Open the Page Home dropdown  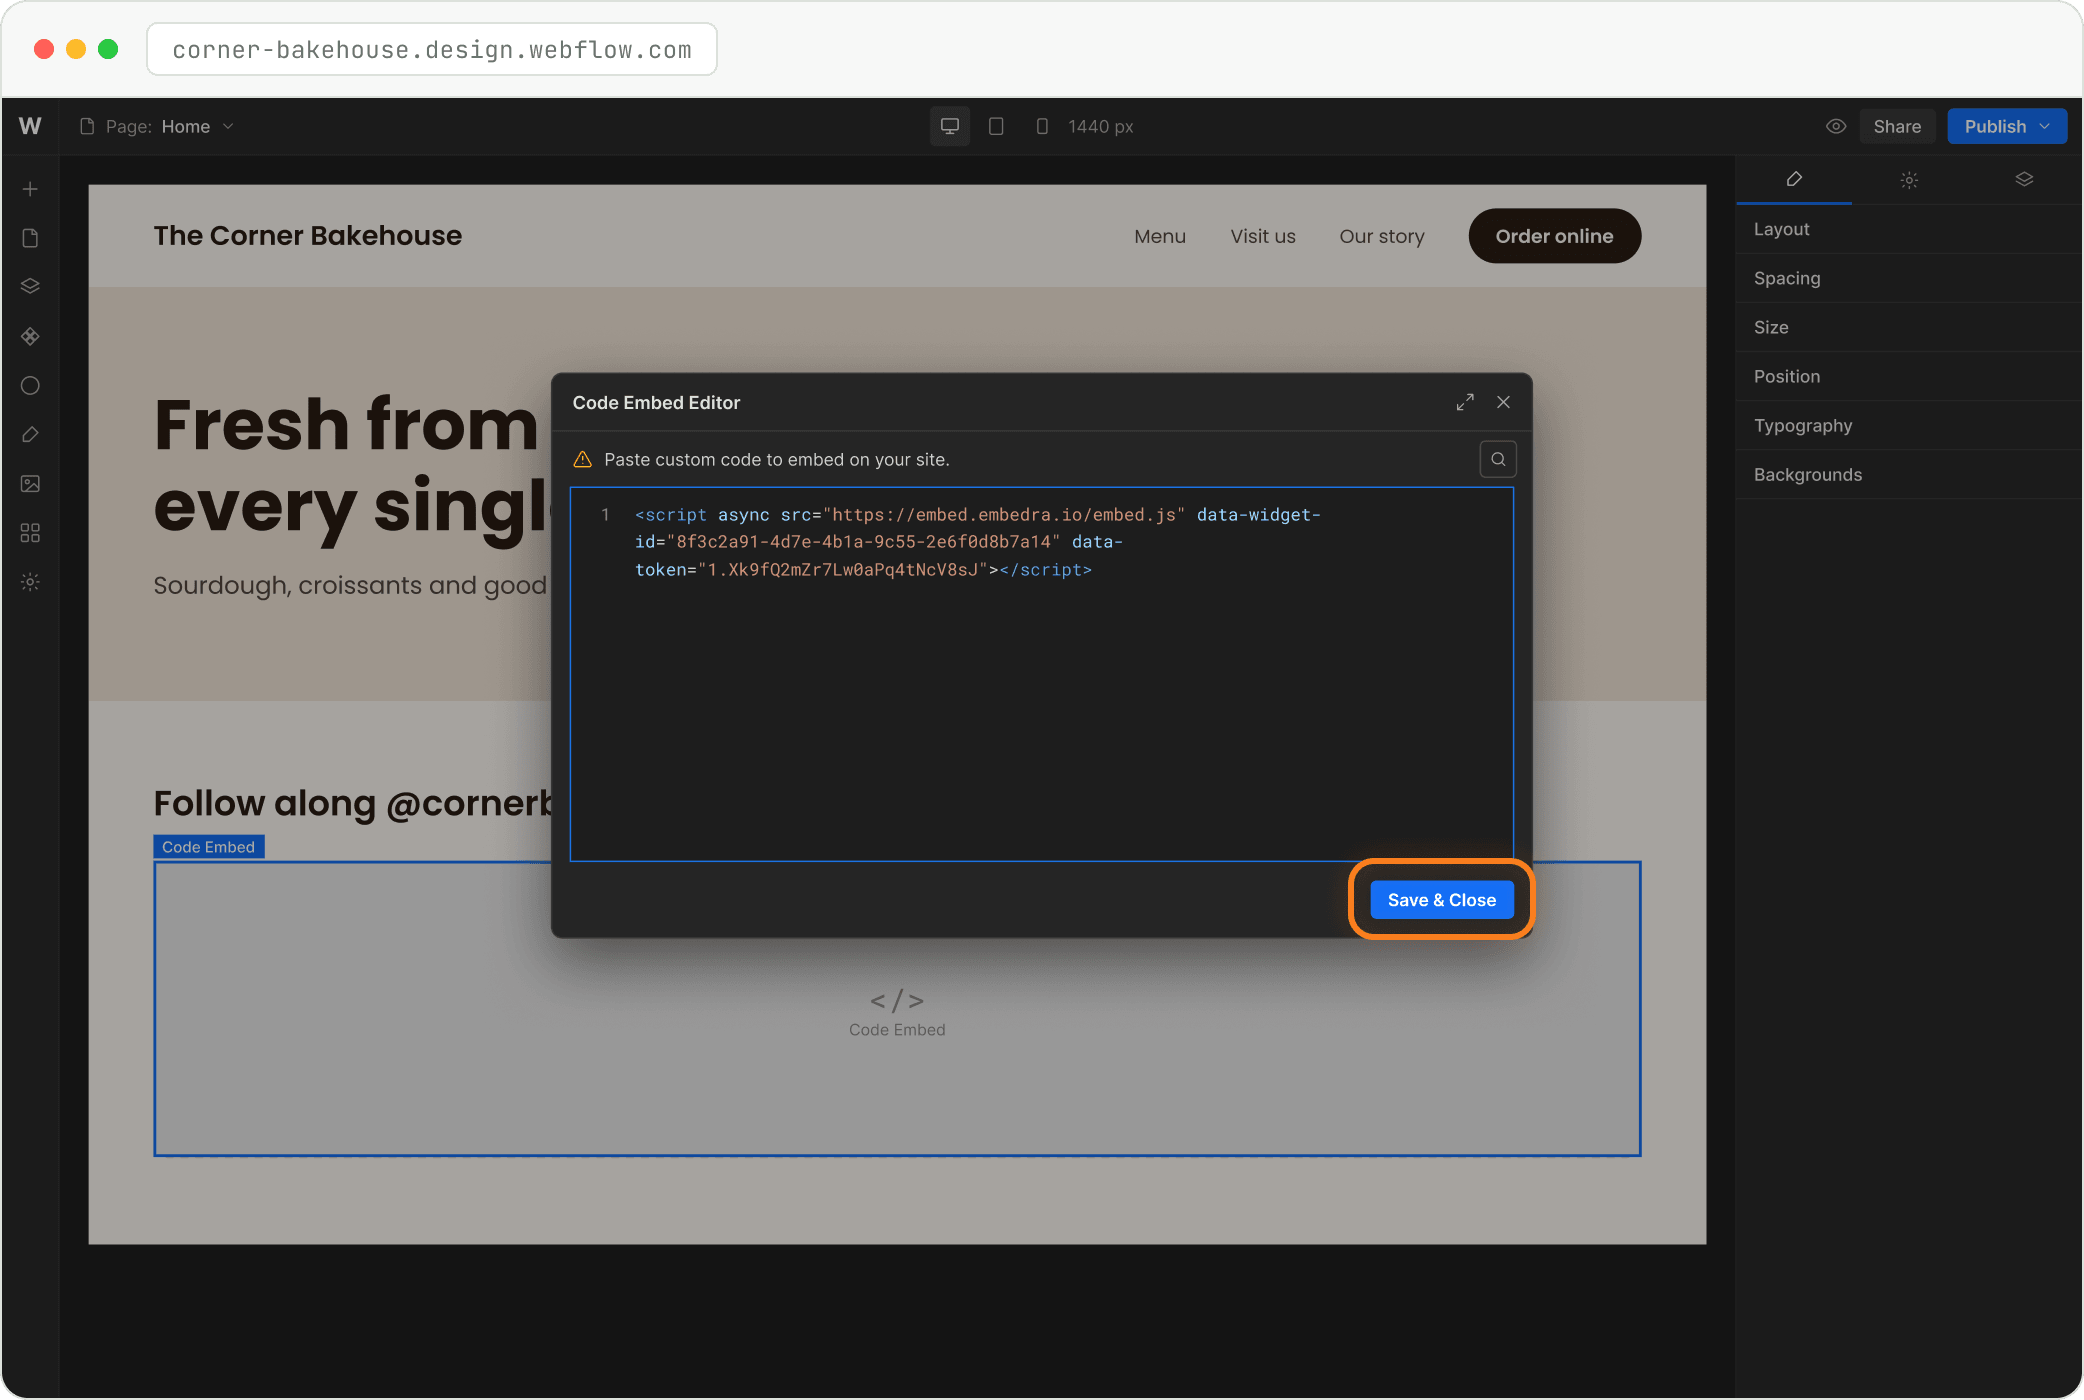pyautogui.click(x=158, y=126)
